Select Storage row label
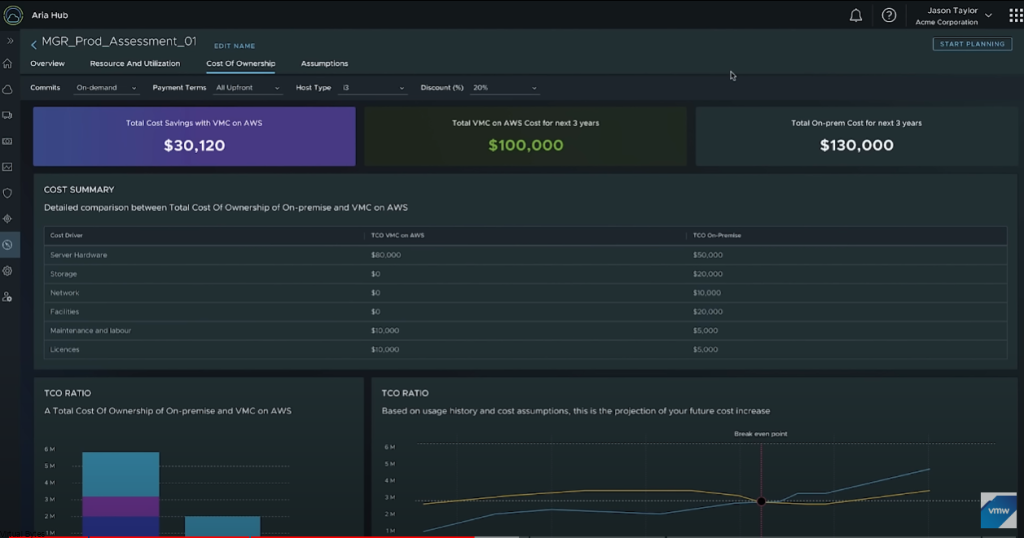The image size is (1024, 538). [63, 274]
